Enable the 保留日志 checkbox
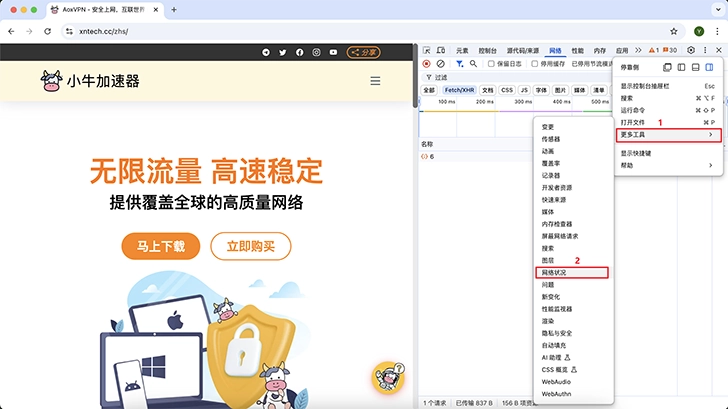This screenshot has height=409, width=728. pyautogui.click(x=491, y=64)
